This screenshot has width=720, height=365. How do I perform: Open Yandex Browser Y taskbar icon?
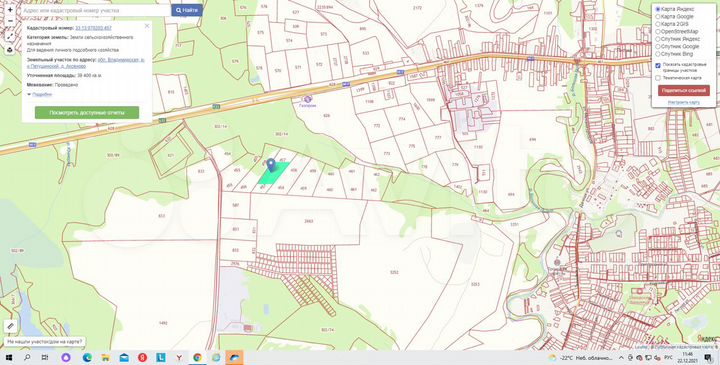pyautogui.click(x=179, y=358)
